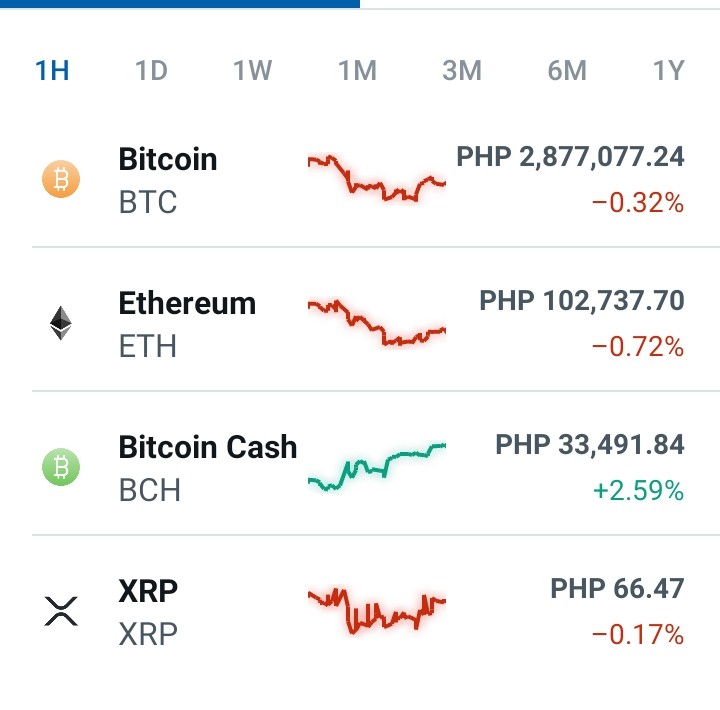Tap the -0.32% Bitcoin change value

point(638,203)
